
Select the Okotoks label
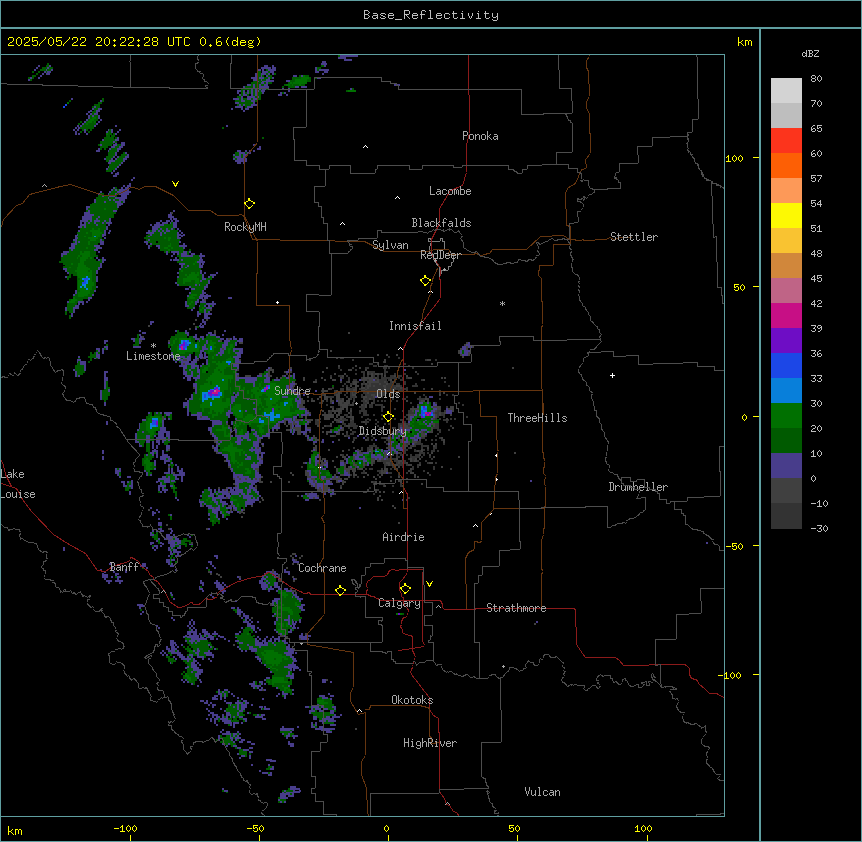(x=412, y=700)
